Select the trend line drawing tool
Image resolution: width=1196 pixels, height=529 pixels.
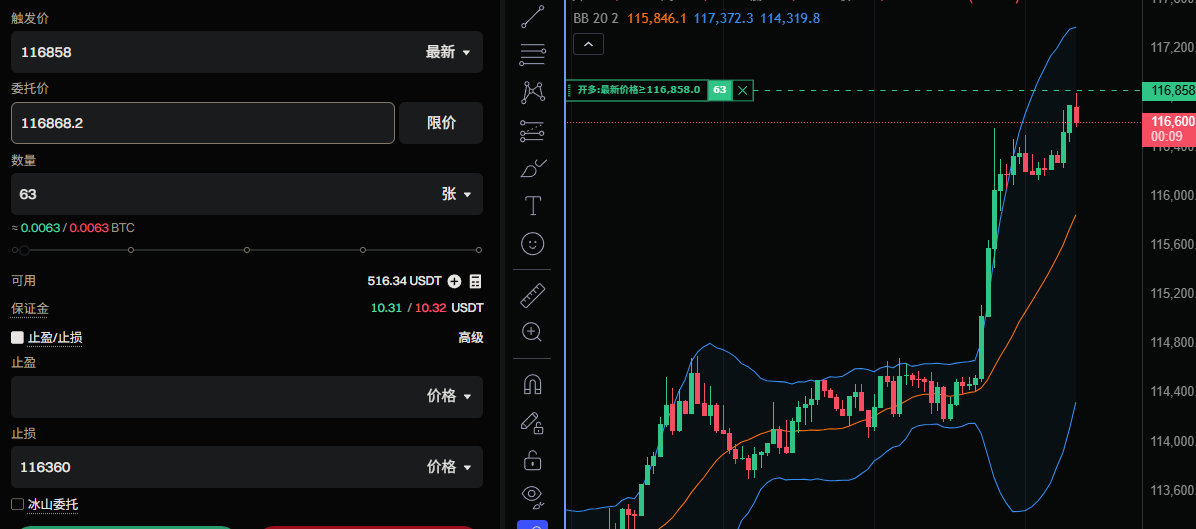pyautogui.click(x=532, y=17)
